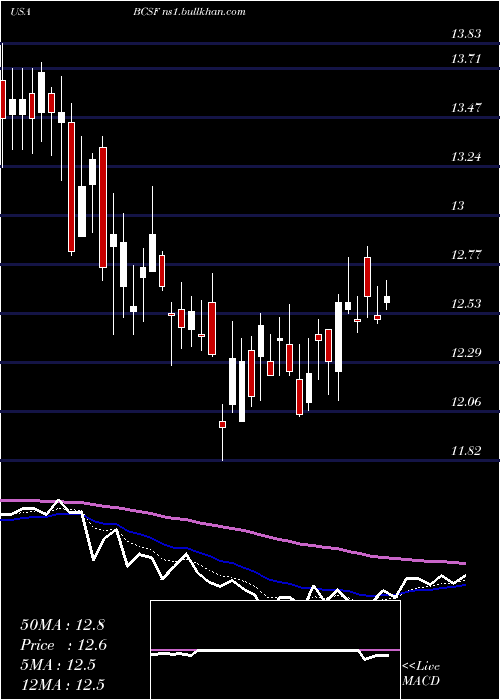Click the 13.83 price axis label
The image size is (500, 700).
point(467,34)
